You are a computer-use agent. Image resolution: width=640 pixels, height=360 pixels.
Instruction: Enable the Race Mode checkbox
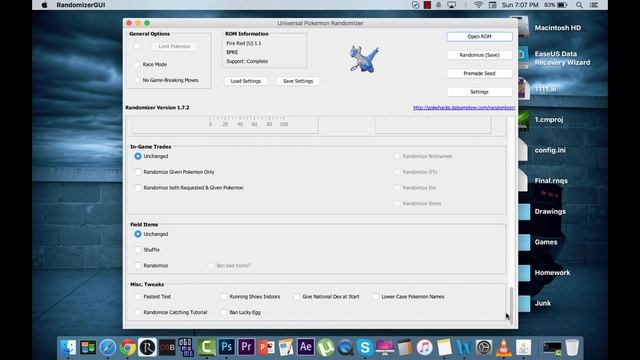click(137, 64)
